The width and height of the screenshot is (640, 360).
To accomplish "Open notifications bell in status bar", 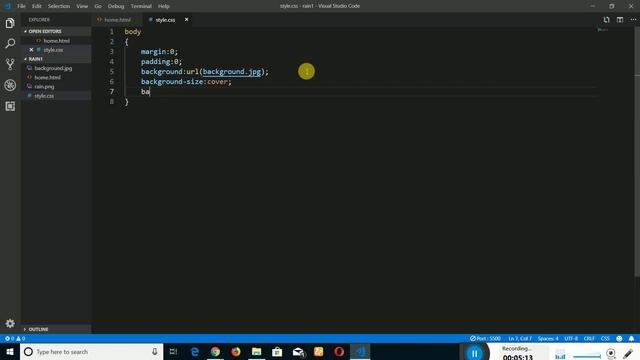I will tap(631, 338).
